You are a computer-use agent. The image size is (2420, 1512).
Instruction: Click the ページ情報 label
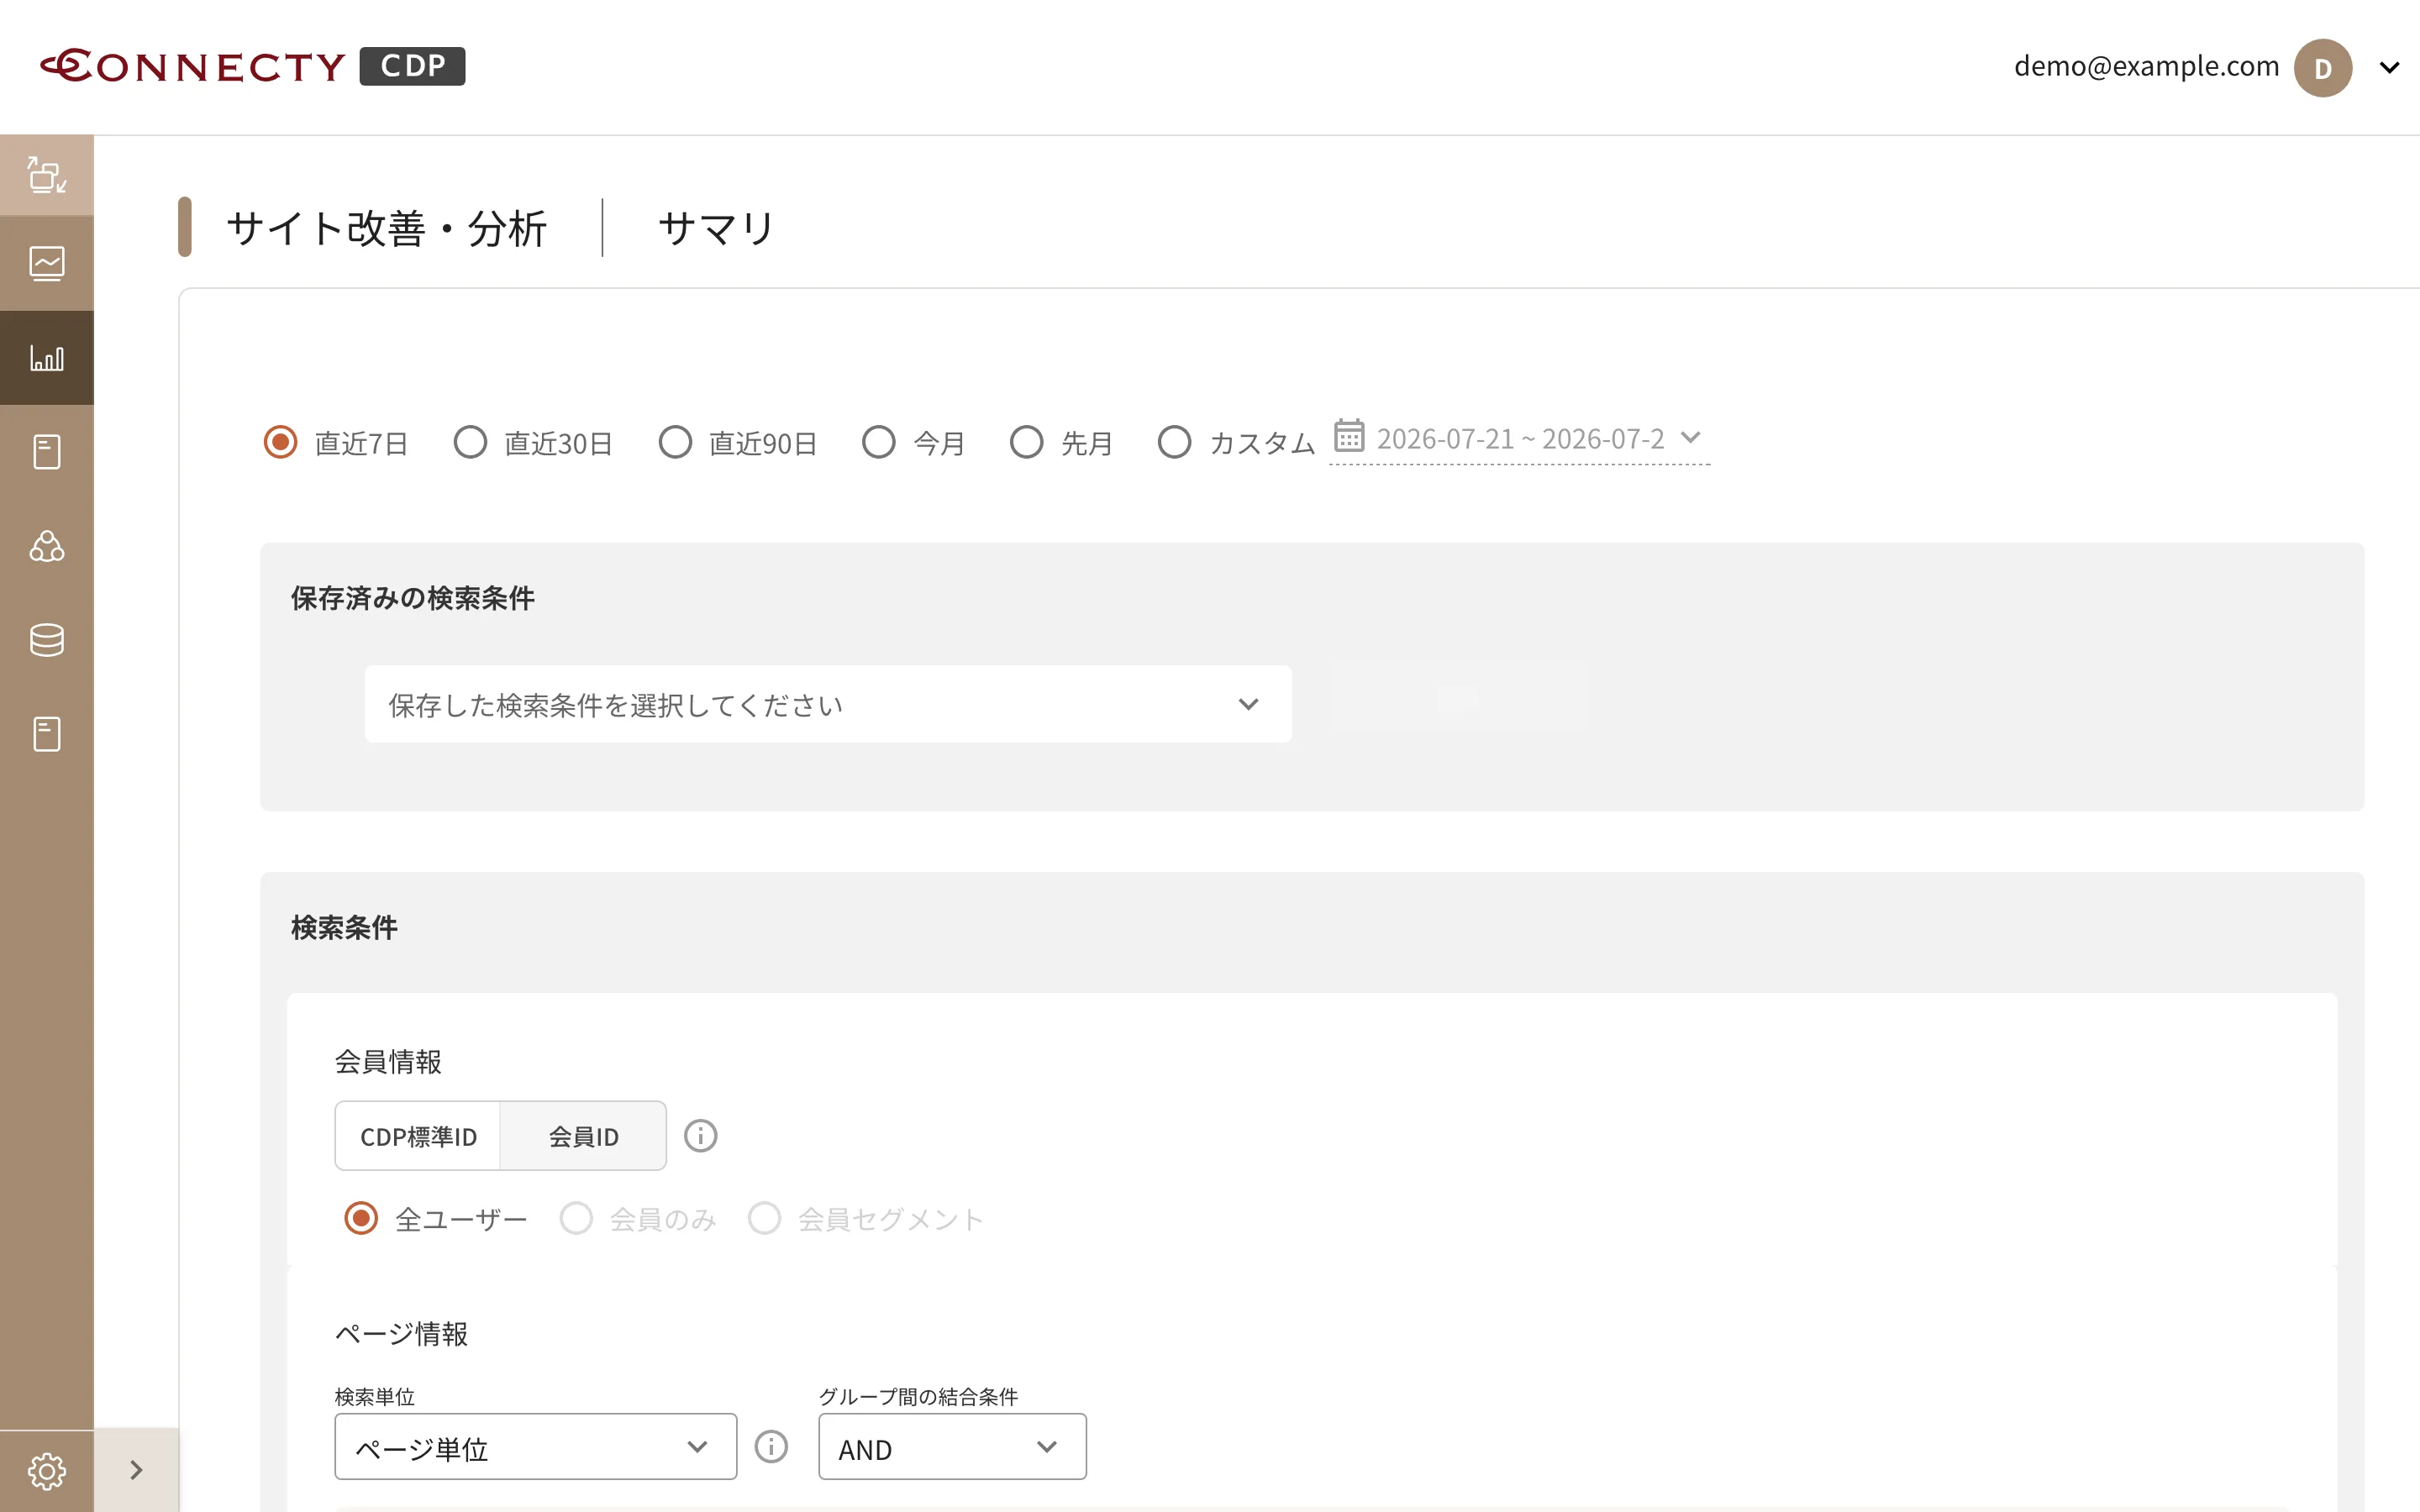pos(401,1334)
